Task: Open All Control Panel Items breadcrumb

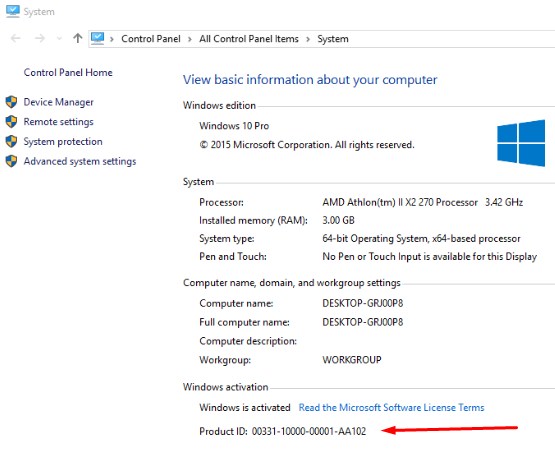Action: [x=249, y=39]
